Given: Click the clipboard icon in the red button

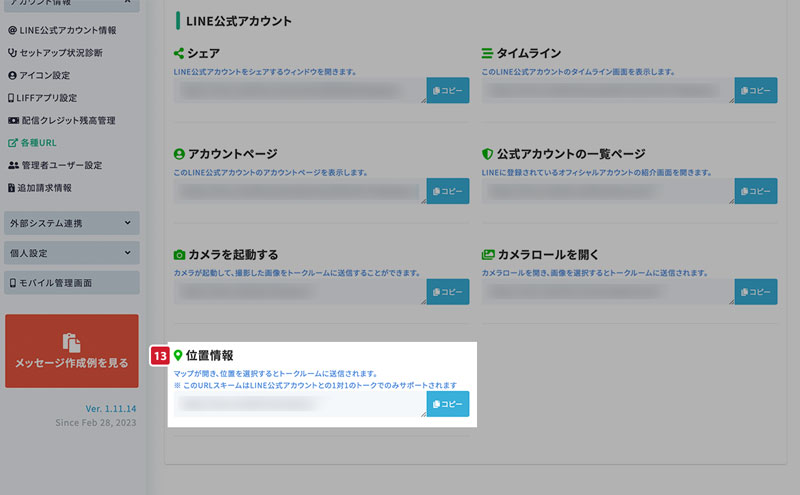Looking at the screenshot, I should 71,342.
